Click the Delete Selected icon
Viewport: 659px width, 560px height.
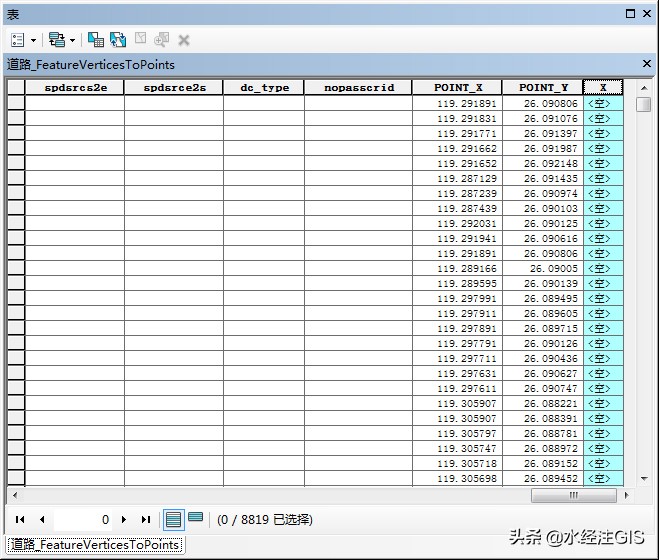pyautogui.click(x=184, y=40)
